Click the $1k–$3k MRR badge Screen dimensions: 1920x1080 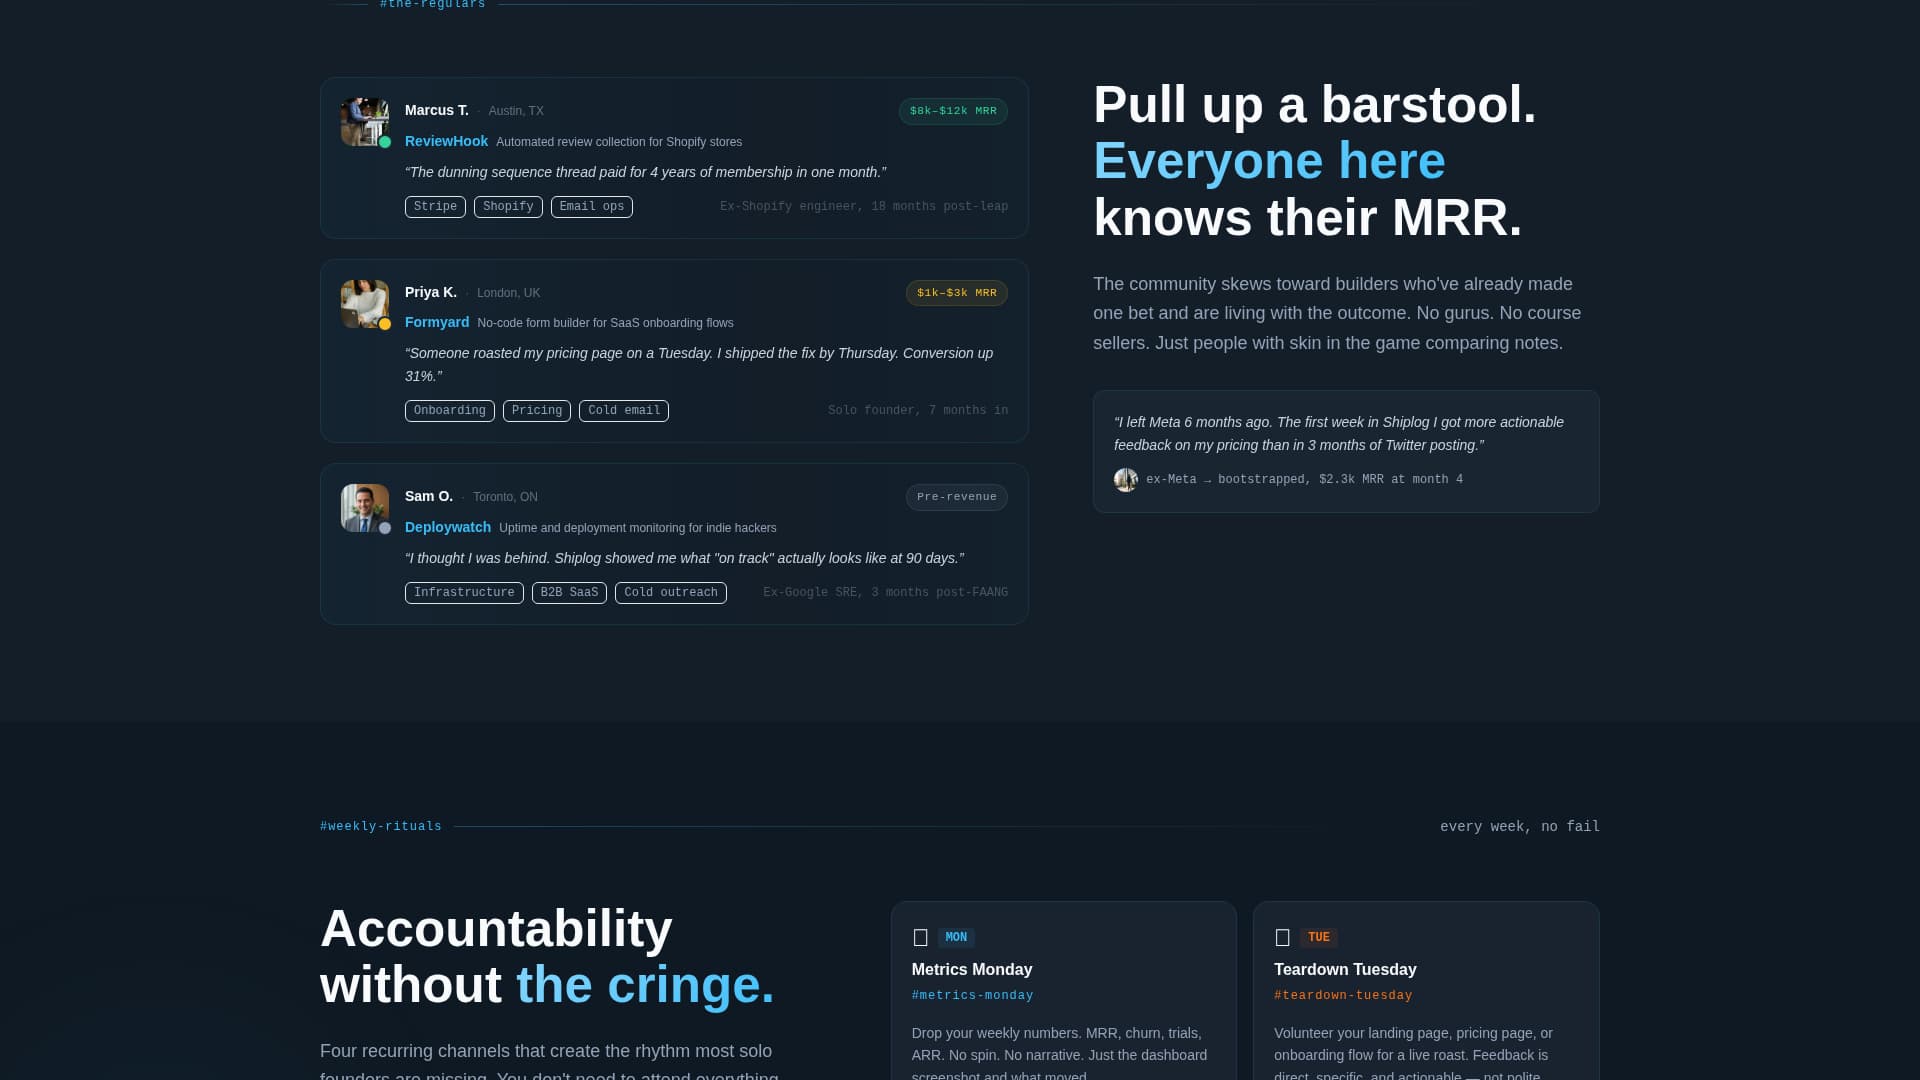[957, 293]
